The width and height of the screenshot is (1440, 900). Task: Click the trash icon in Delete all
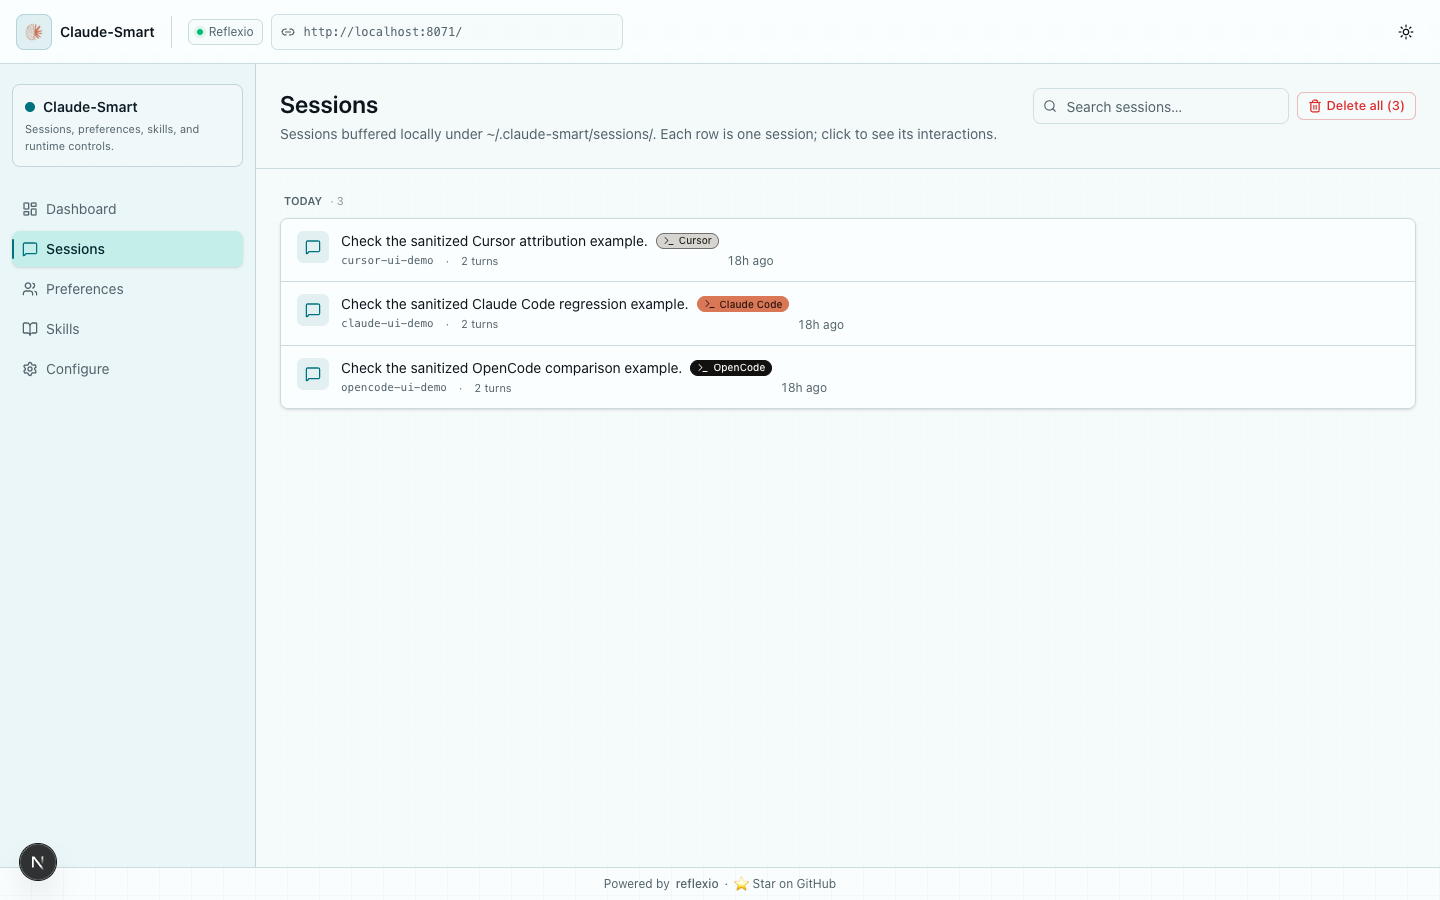[x=1315, y=106]
